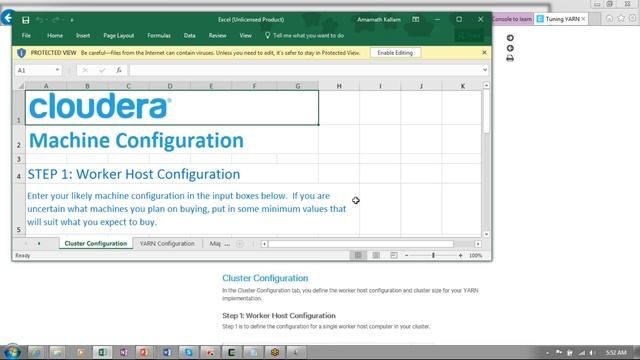The image size is (640, 360).
Task: Click the Enter checkmark in formula bar
Action: [102, 70]
